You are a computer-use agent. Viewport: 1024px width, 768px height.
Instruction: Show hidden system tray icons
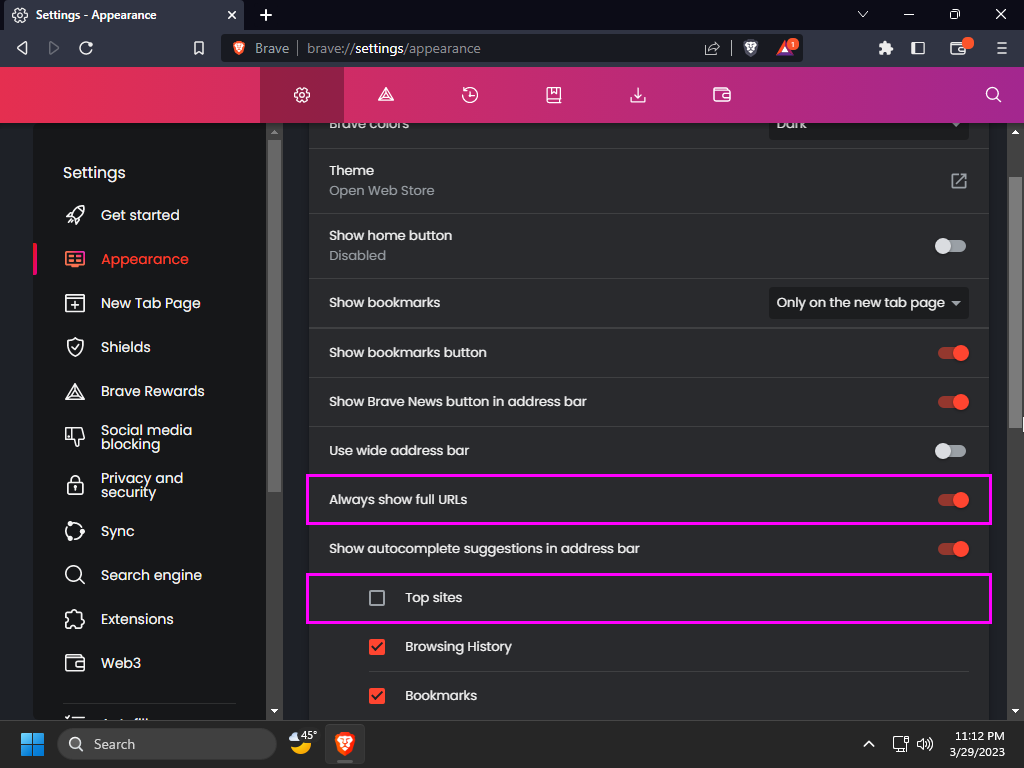coord(869,744)
